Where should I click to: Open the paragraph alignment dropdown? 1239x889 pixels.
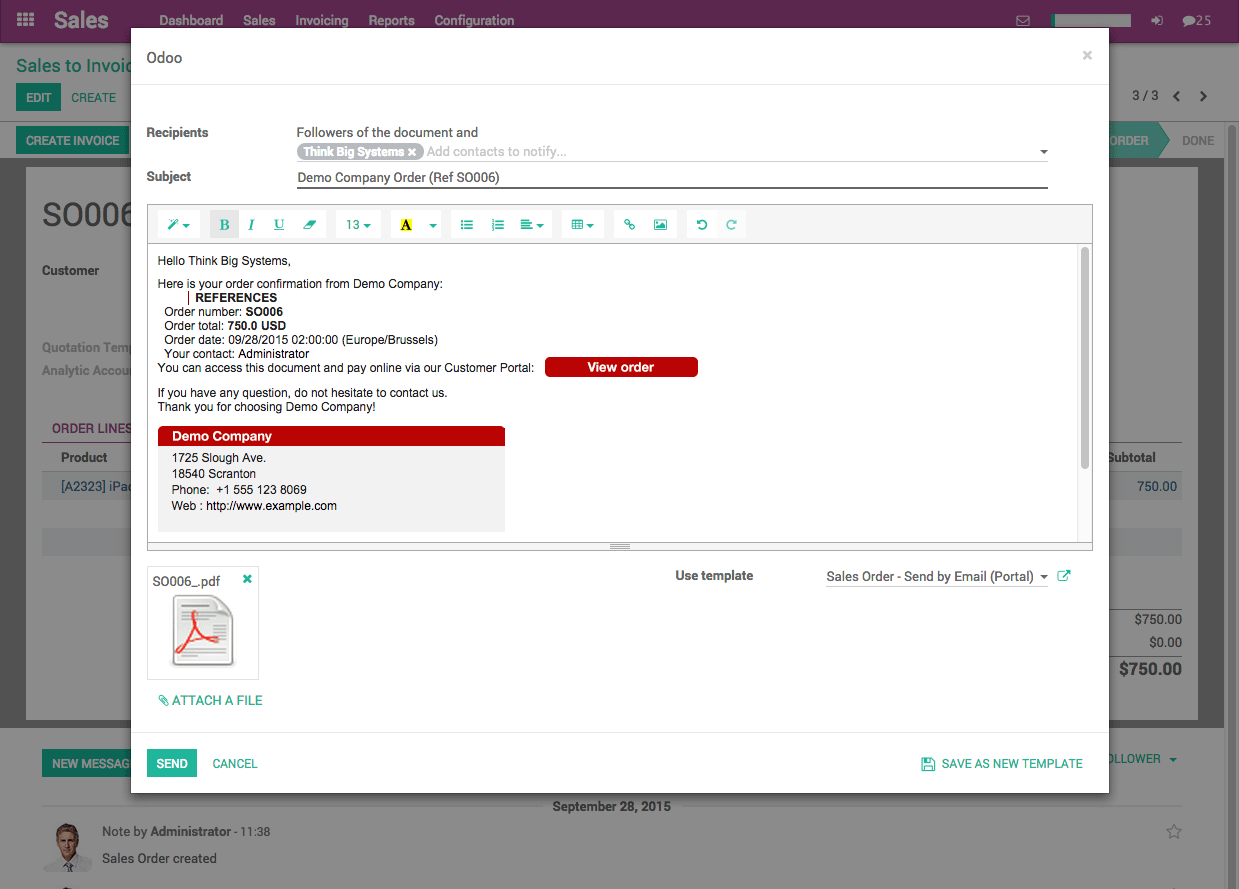click(532, 225)
